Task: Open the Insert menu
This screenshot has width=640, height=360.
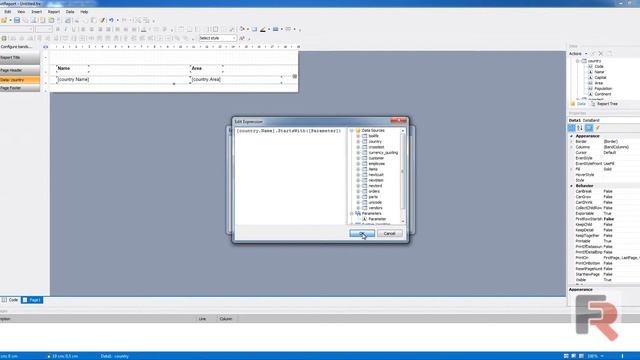Action: coord(36,12)
